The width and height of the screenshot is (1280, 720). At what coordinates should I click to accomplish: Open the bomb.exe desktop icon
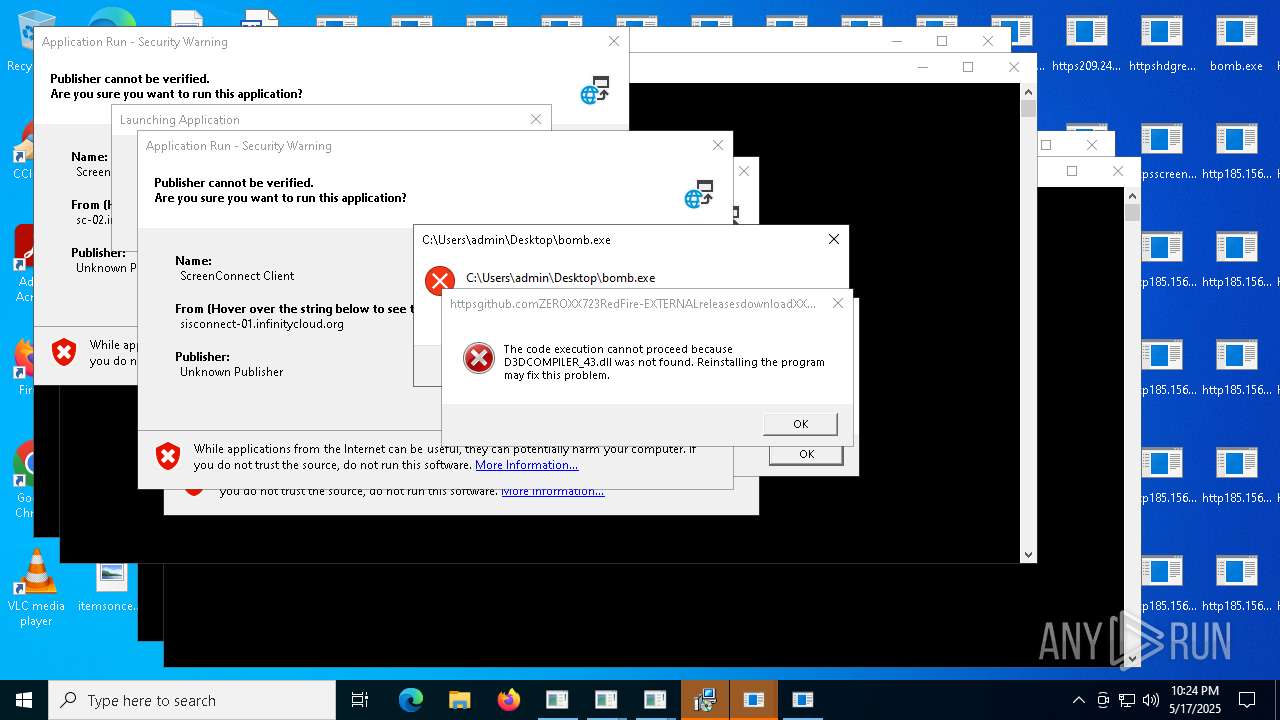click(1236, 44)
